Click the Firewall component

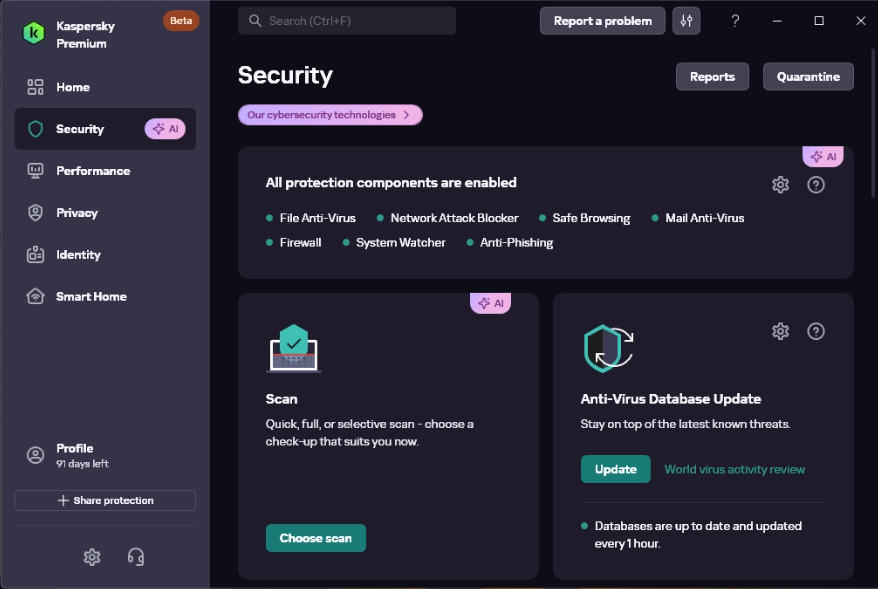[x=293, y=242]
